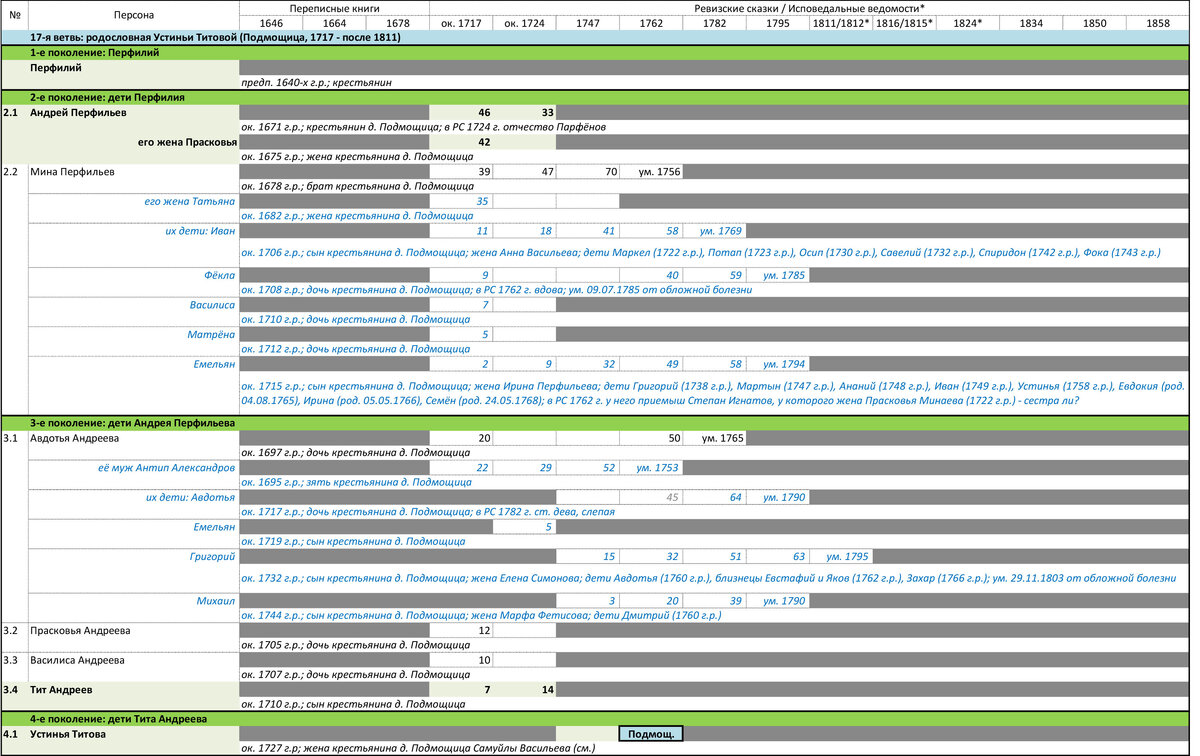Viewport: 1200px width, 756px height.
Task: Select the 'Переписные книги' header cell
Action: (334, 8)
